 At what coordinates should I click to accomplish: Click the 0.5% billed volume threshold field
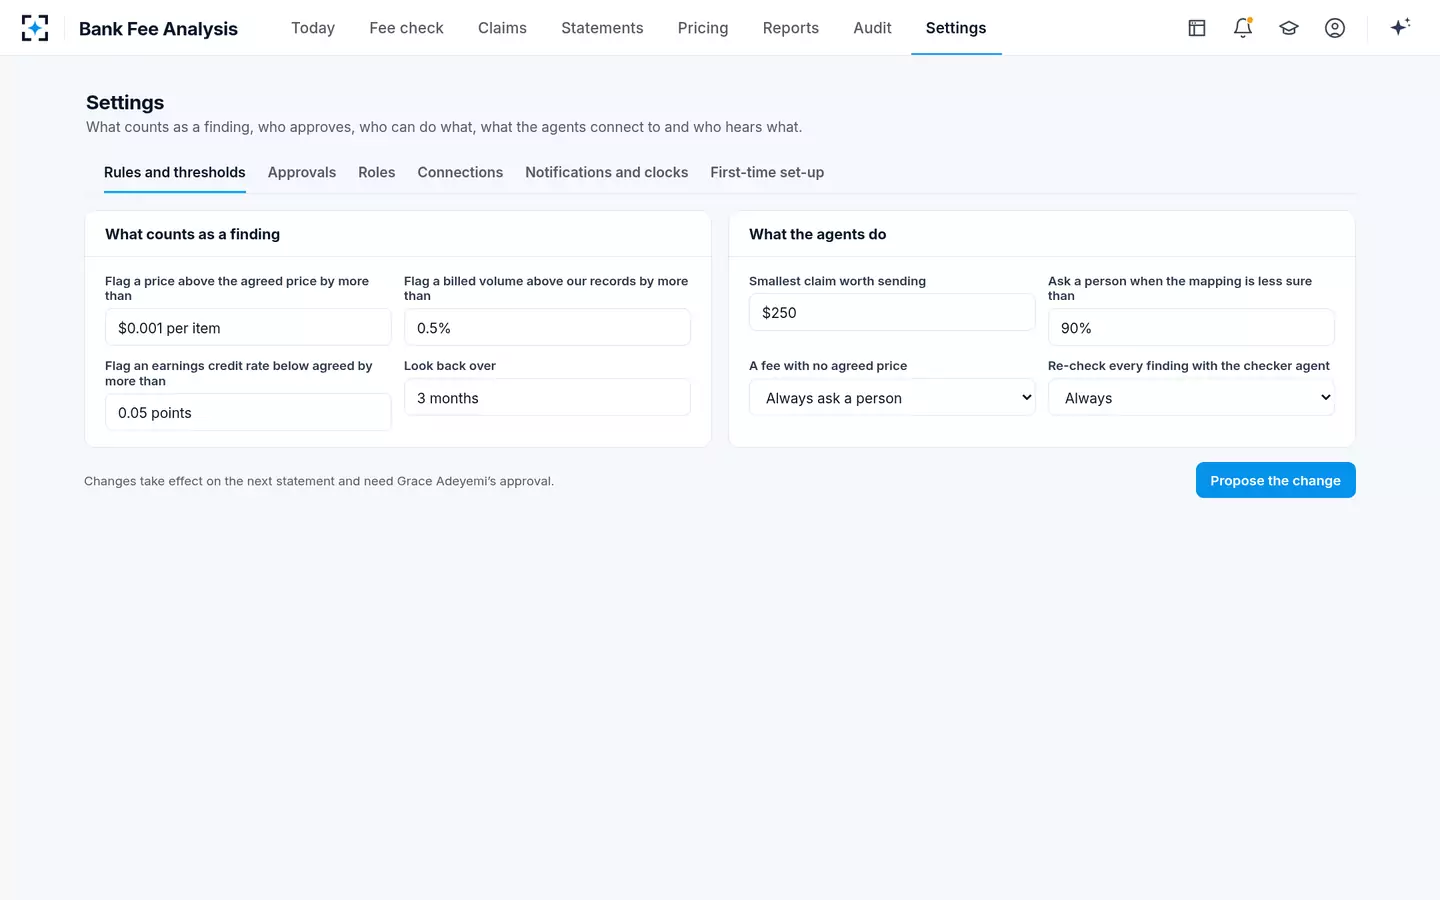[547, 328]
